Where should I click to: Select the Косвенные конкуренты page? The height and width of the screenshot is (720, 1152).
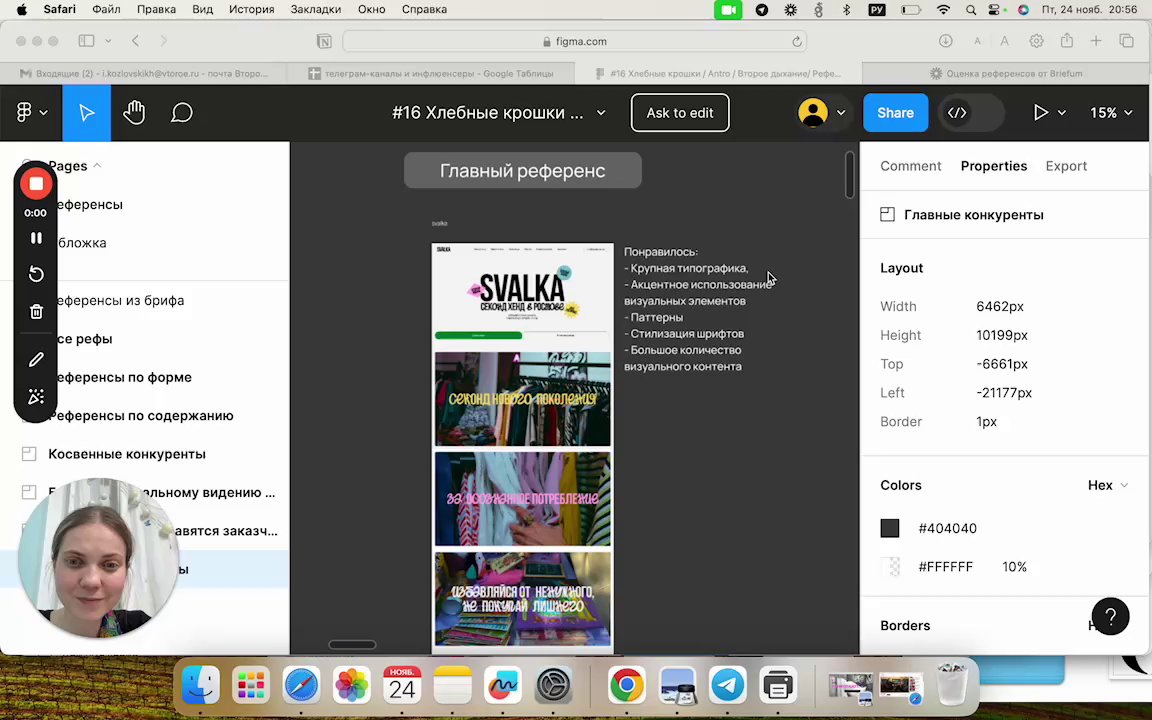(127, 454)
